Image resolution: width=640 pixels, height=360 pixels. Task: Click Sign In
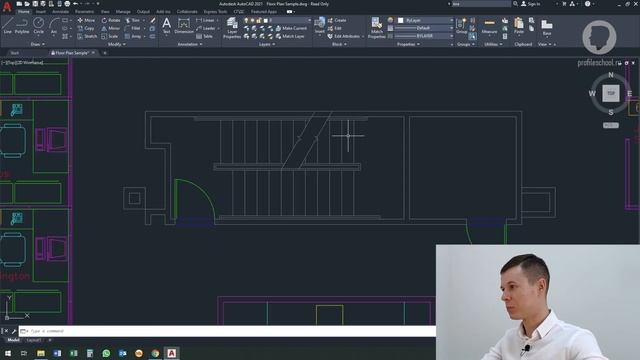[530, 4]
